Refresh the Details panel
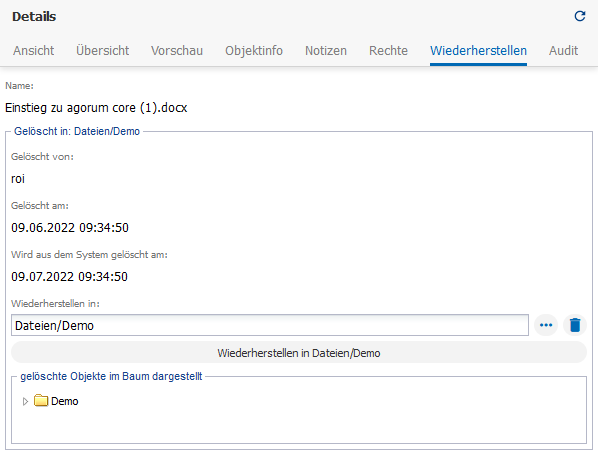This screenshot has height=455, width=598. tap(580, 16)
